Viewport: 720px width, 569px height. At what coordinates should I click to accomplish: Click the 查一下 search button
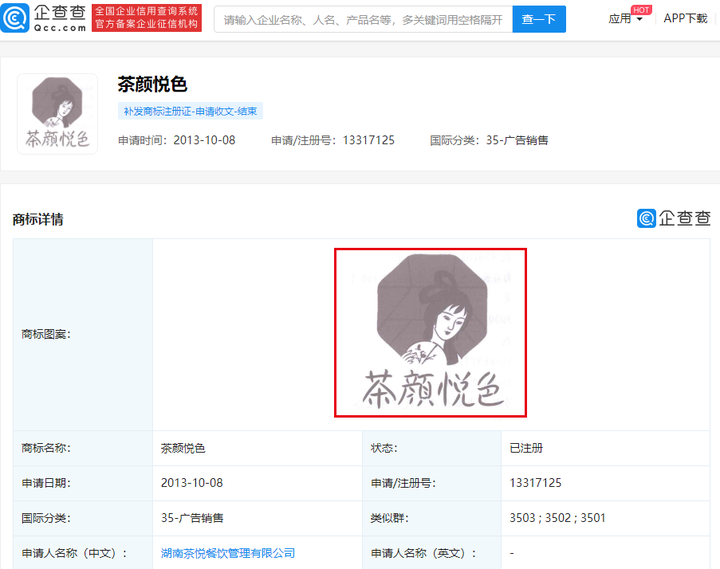[539, 19]
